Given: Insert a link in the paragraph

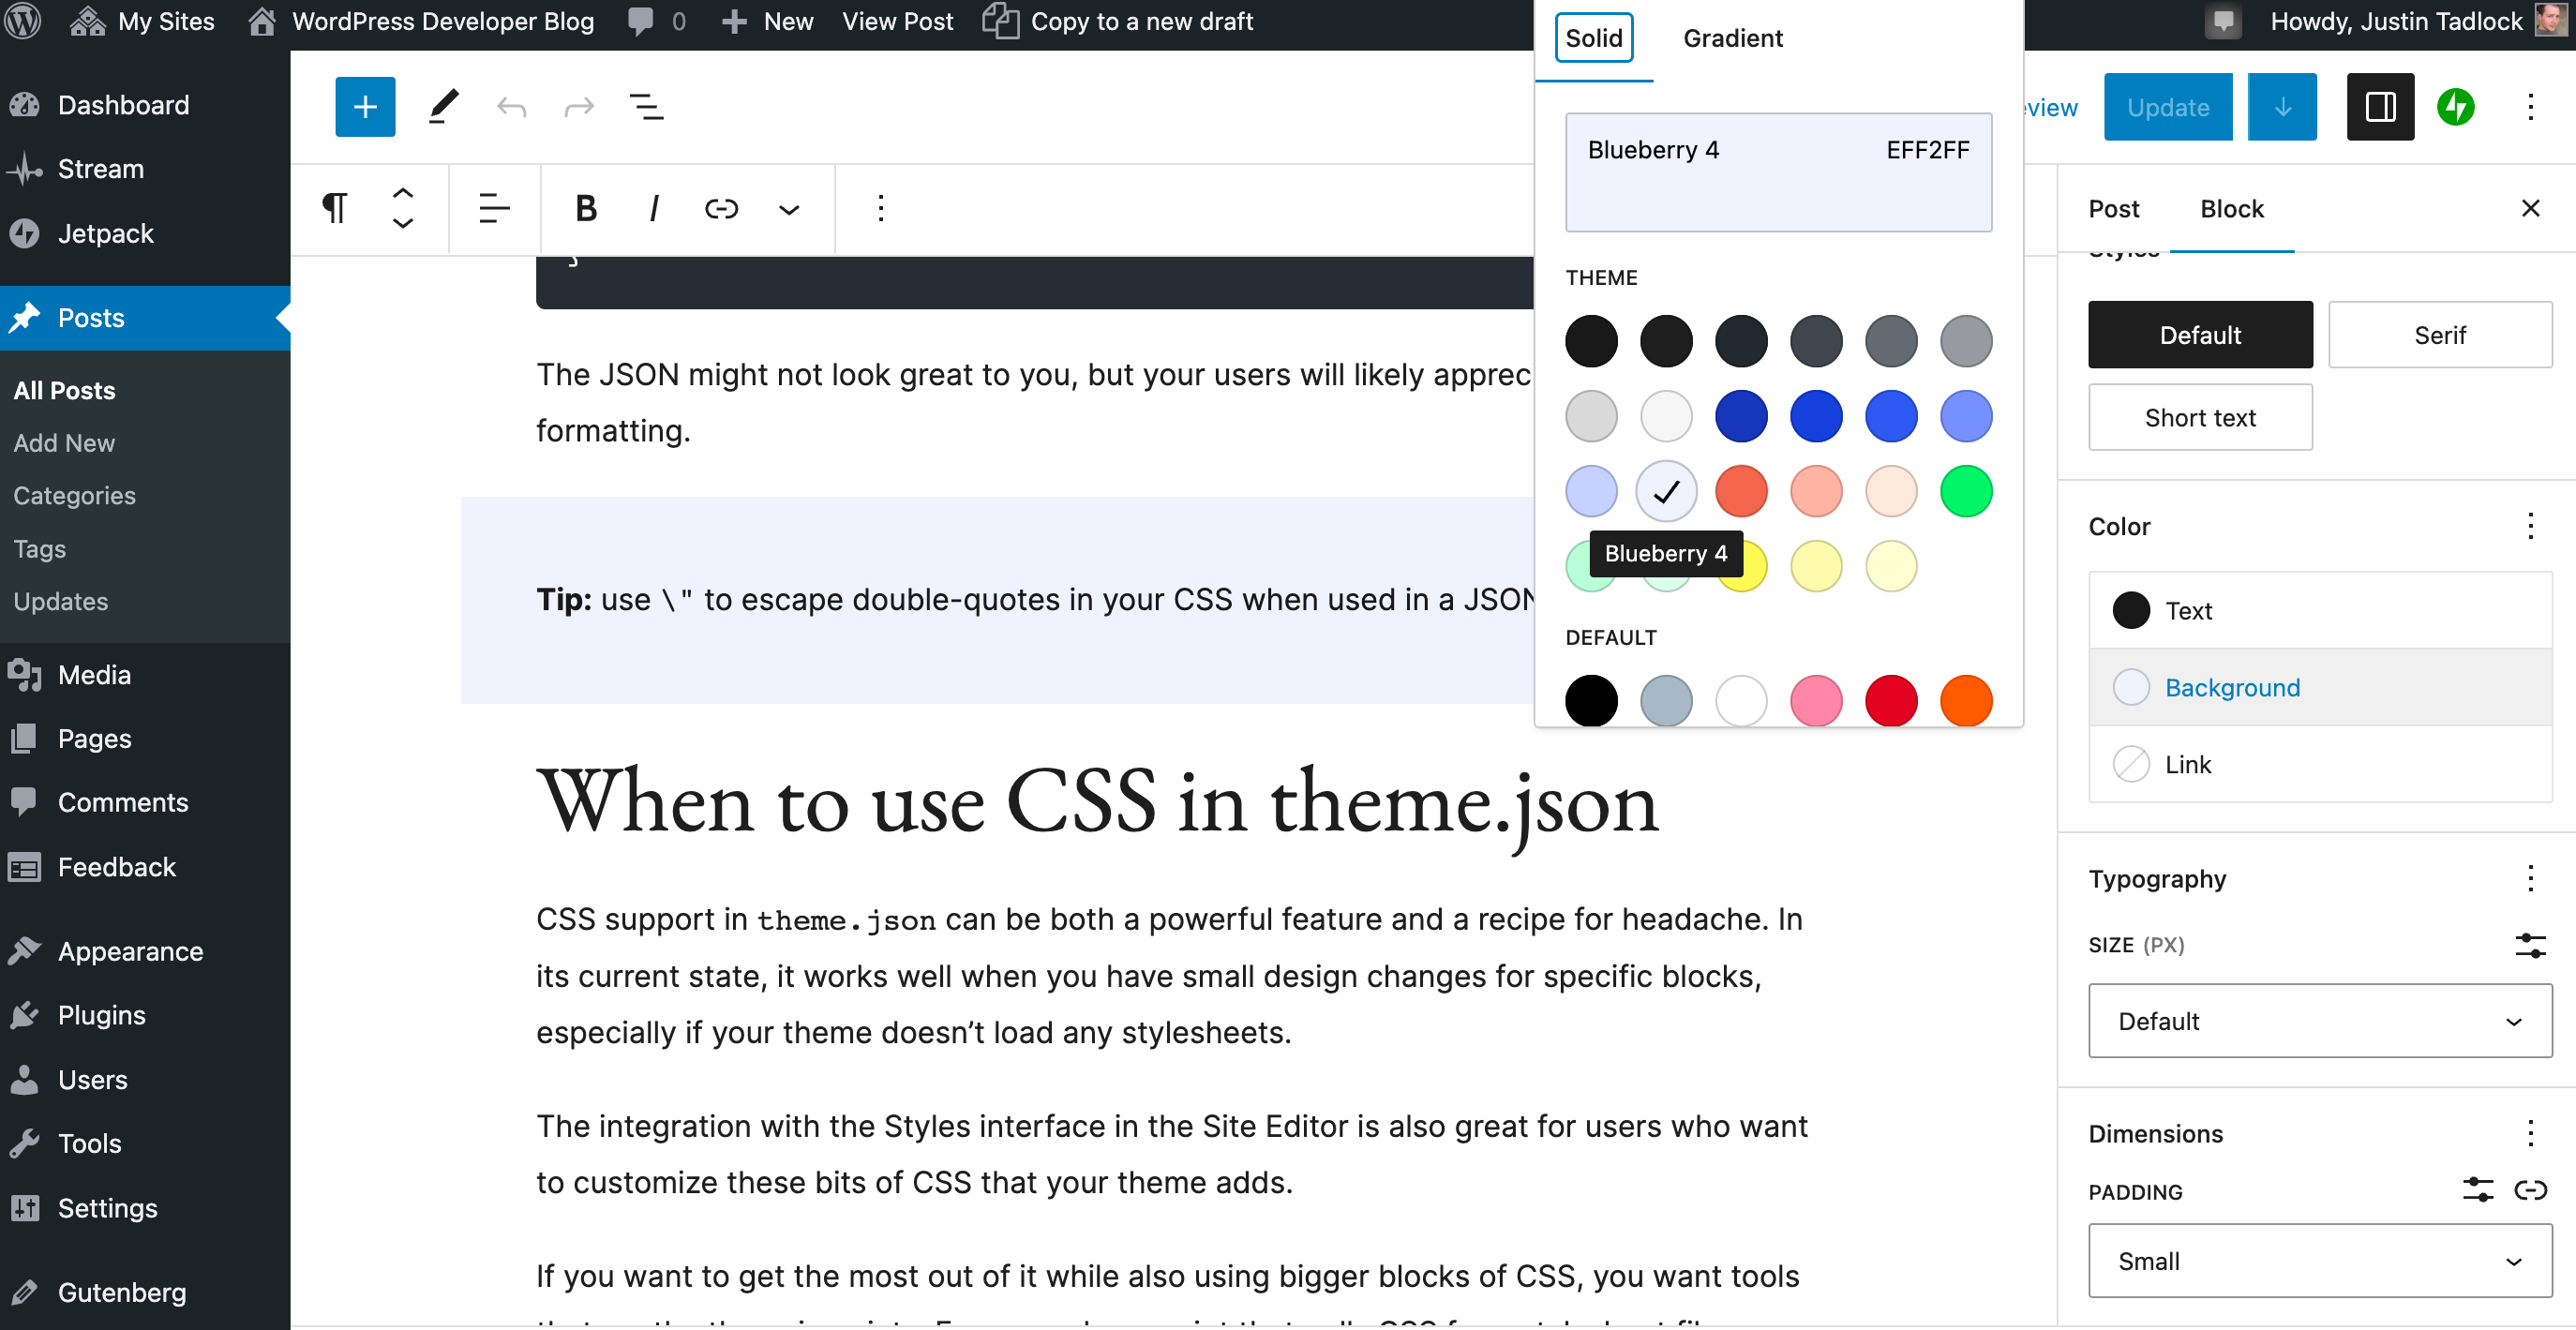Looking at the screenshot, I should [x=721, y=209].
